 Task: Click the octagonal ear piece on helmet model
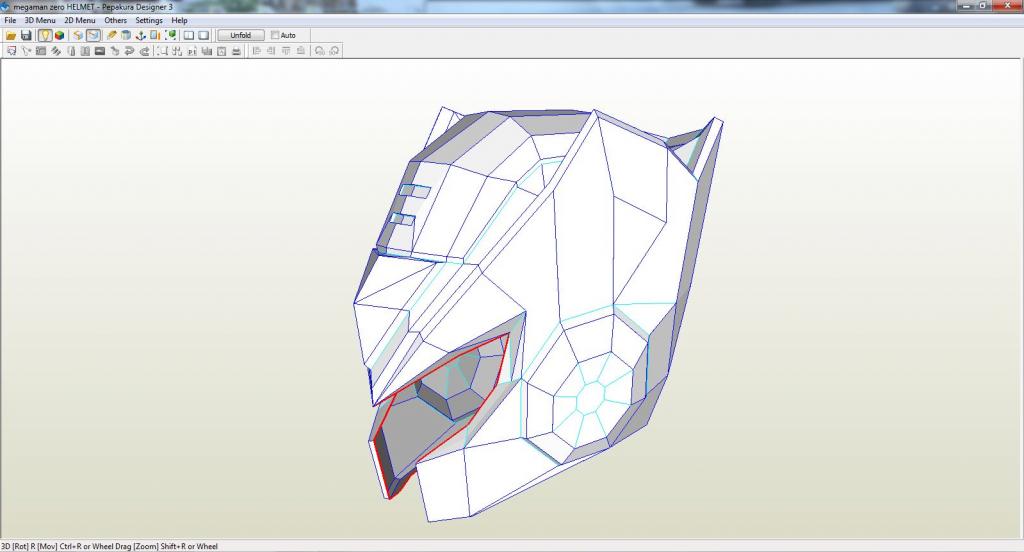click(592, 398)
